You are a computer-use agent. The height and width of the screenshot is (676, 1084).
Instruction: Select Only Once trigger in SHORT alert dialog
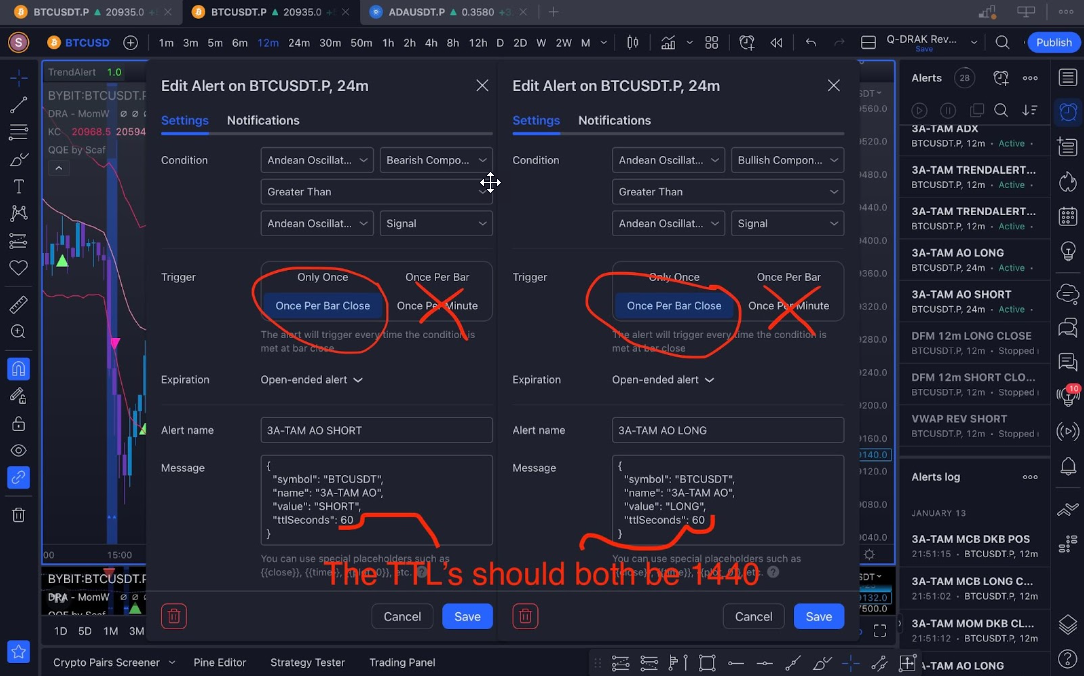tap(323, 277)
